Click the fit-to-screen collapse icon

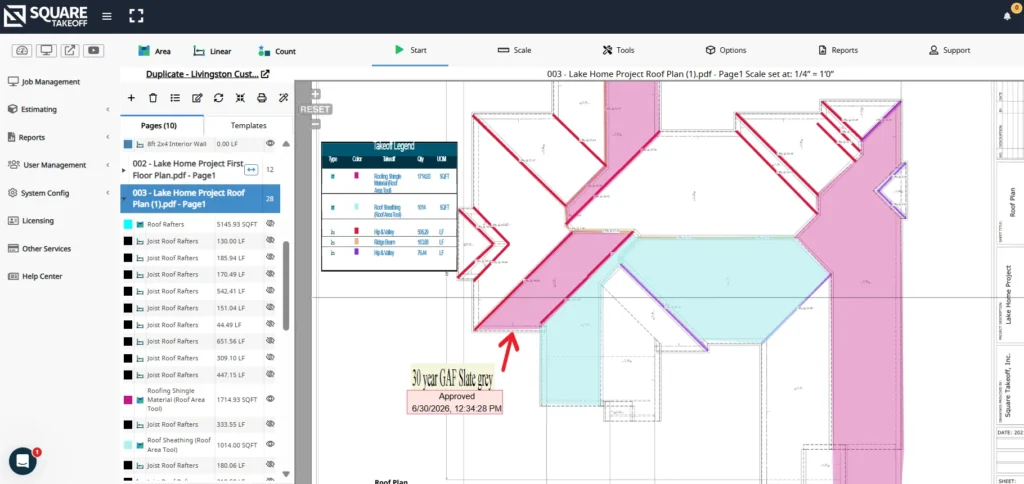240,98
